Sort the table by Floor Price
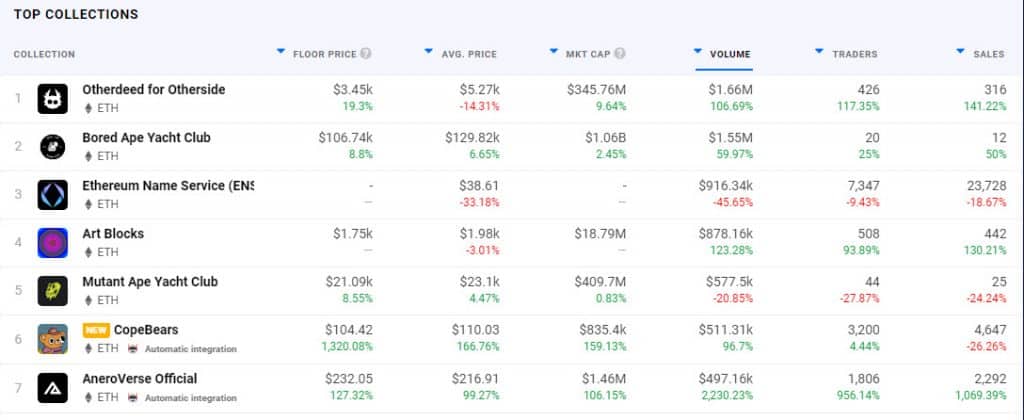Viewport: 1024px width, 420px height. [x=325, y=54]
